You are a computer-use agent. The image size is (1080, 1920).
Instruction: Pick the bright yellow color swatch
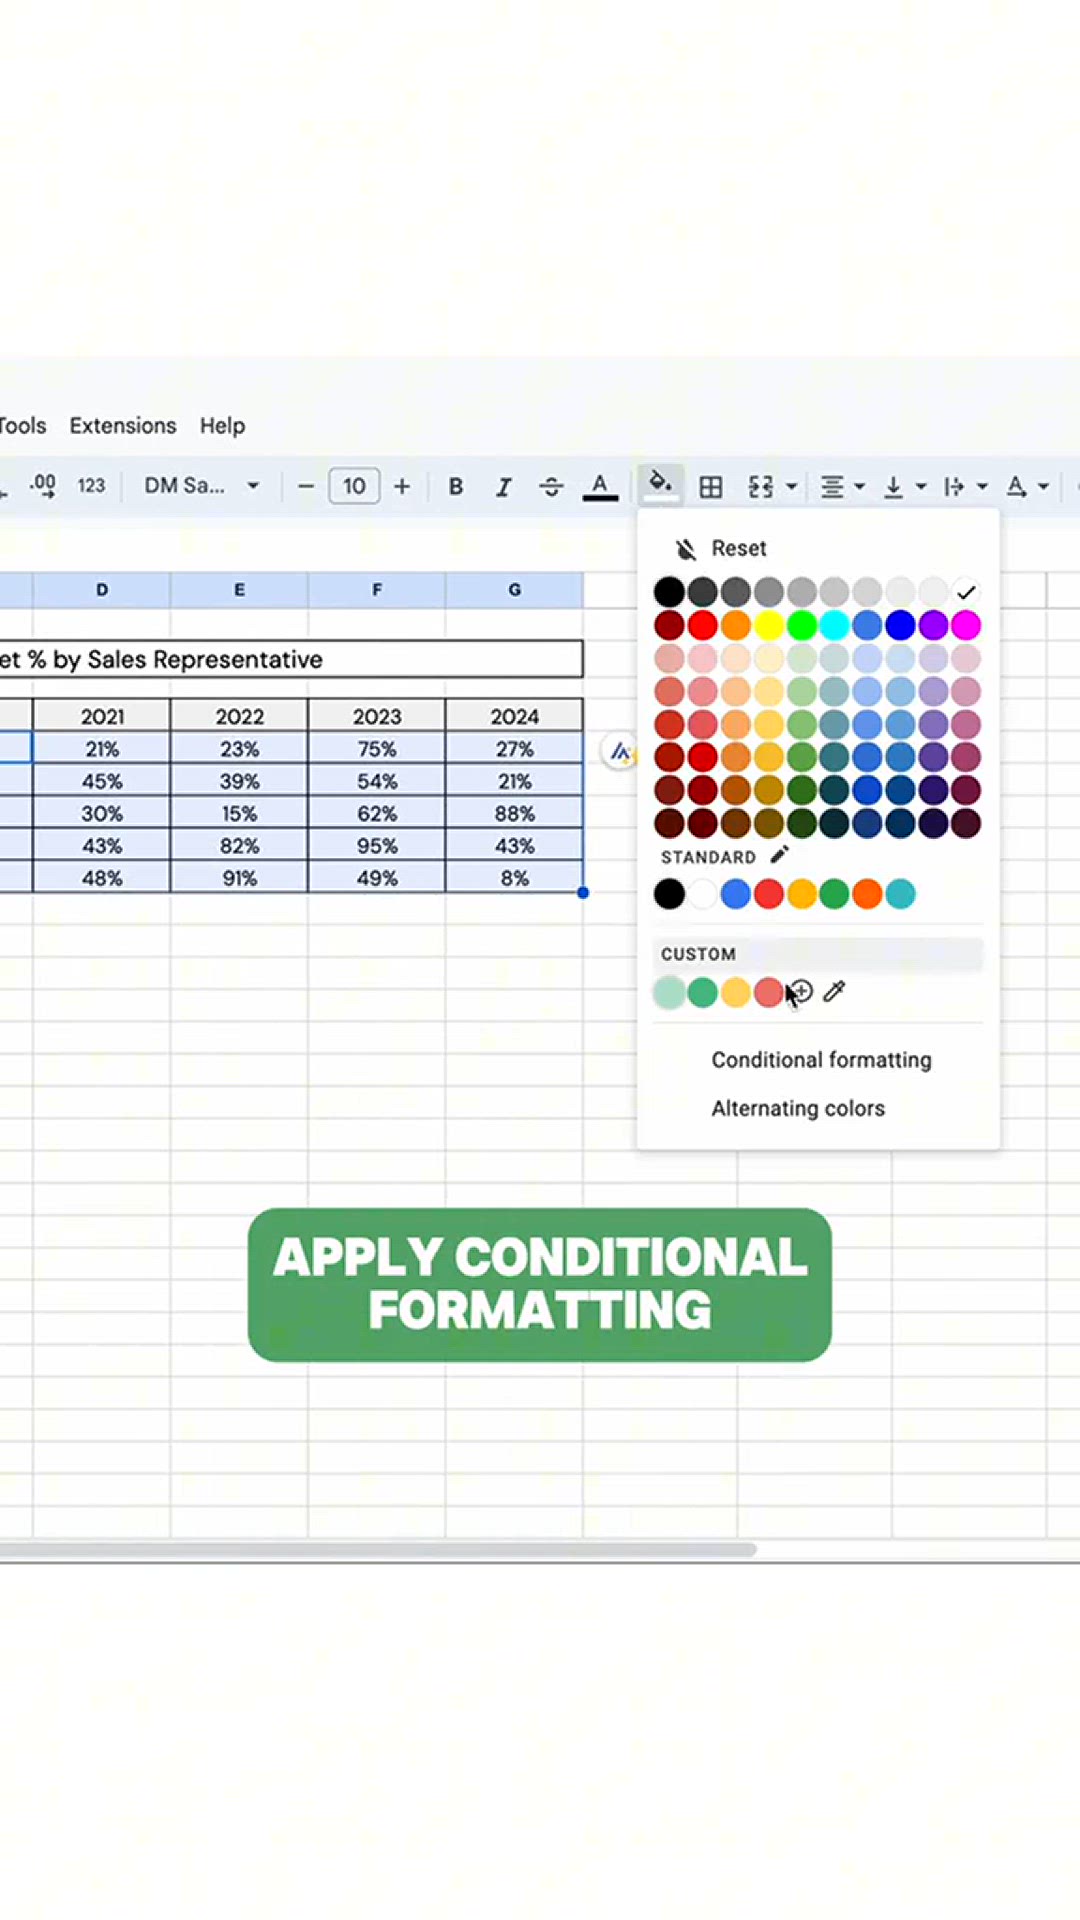click(768, 626)
